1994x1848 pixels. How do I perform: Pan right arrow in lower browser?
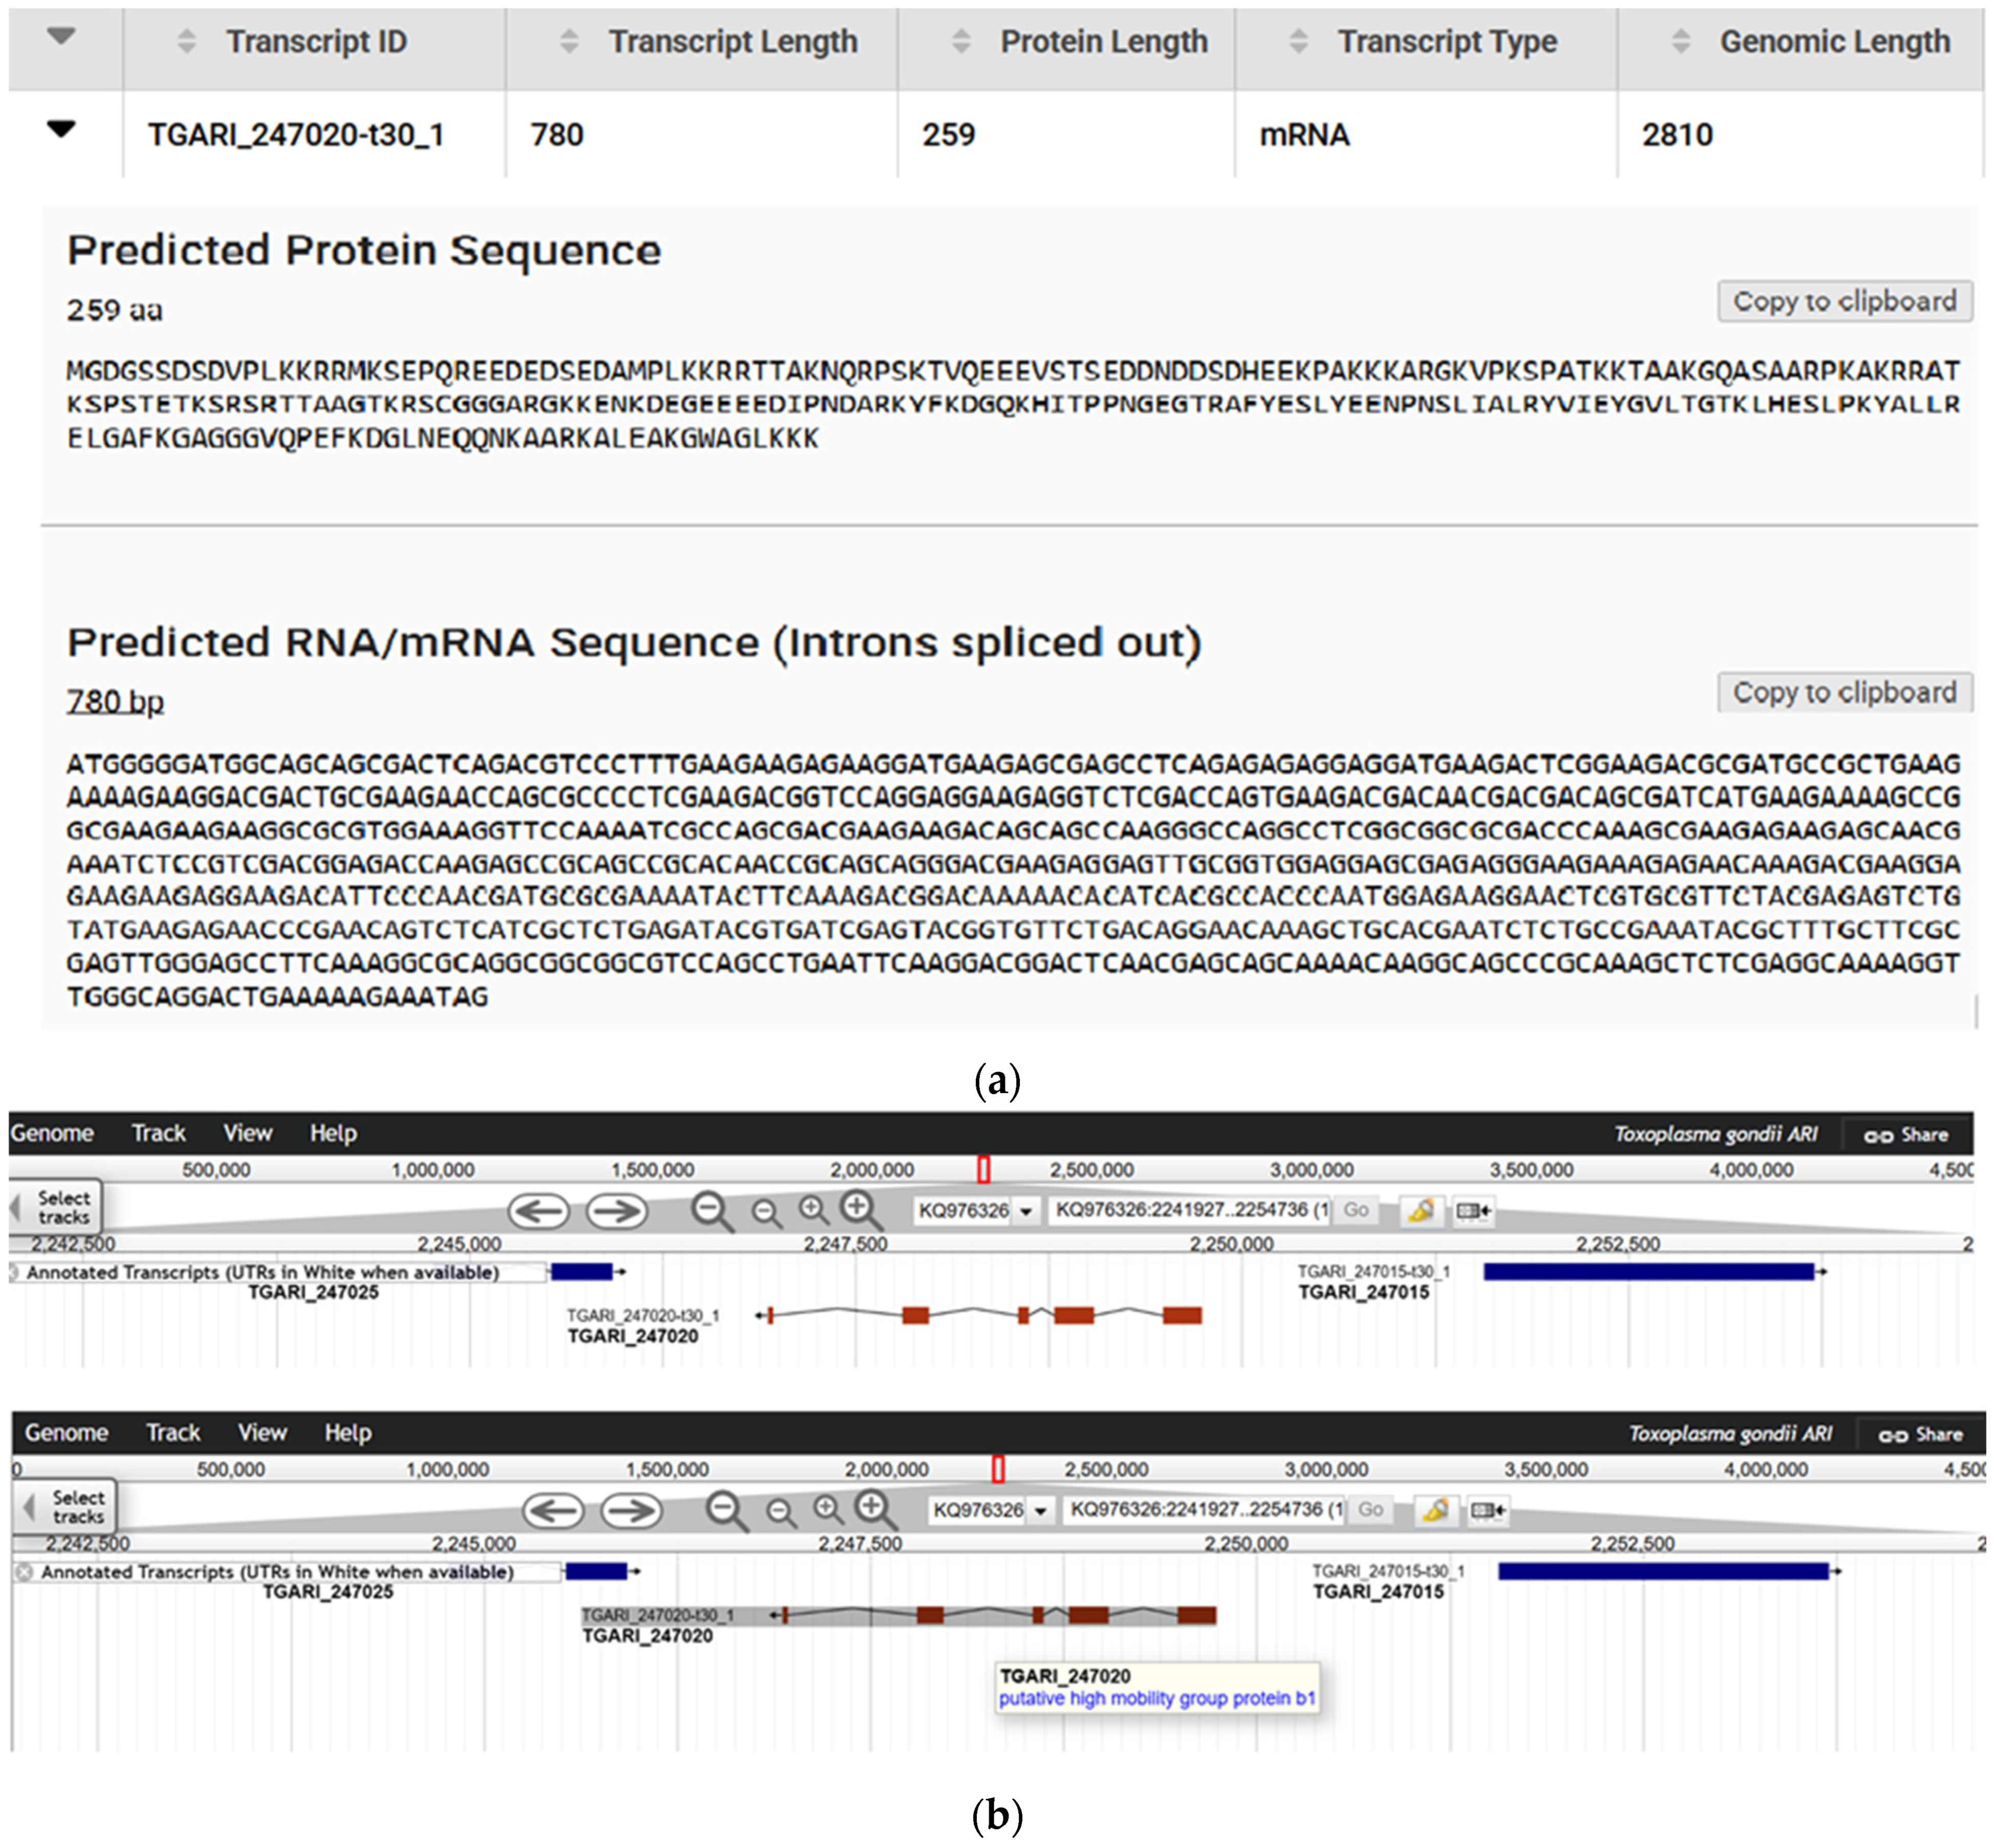coord(631,1510)
